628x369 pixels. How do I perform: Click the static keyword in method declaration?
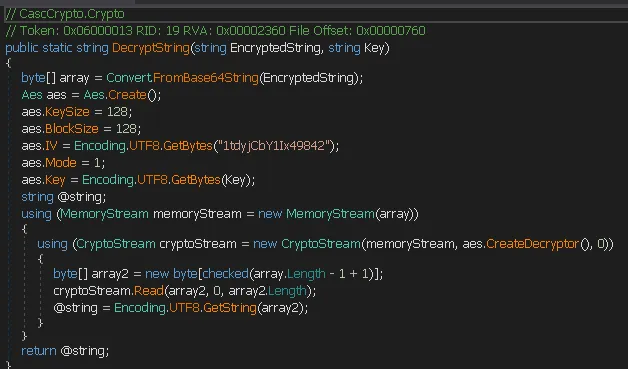point(57,48)
